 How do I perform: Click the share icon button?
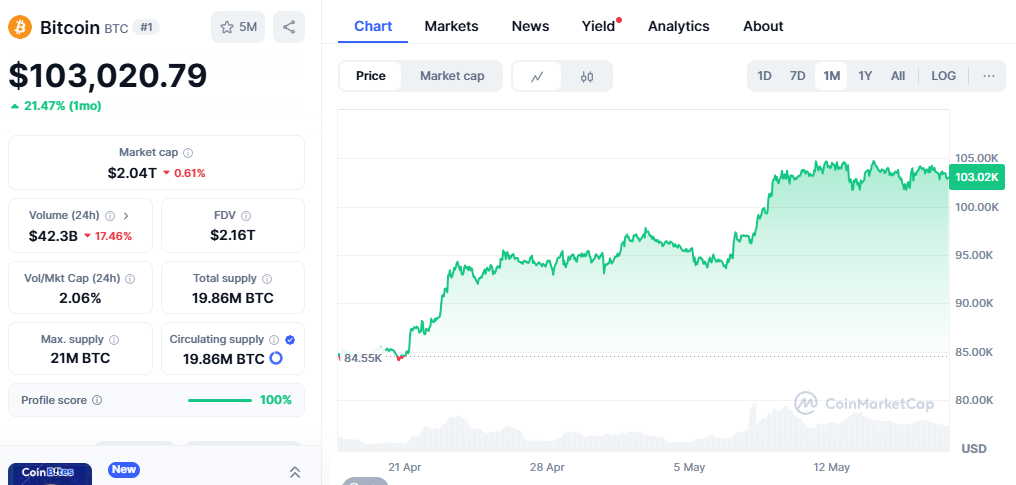click(x=289, y=27)
